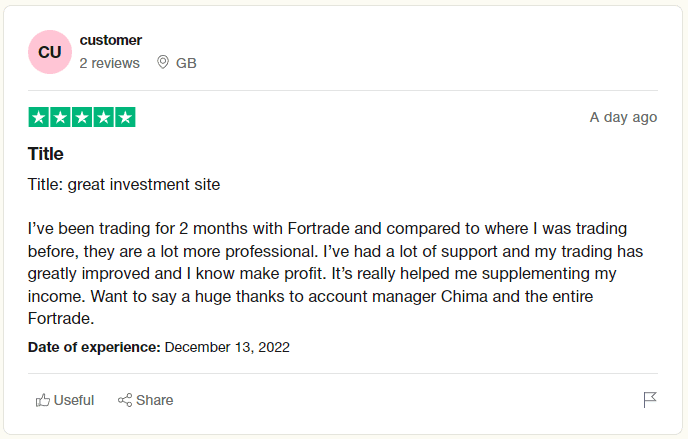
Task: Select the GB country label
Action: [186, 63]
